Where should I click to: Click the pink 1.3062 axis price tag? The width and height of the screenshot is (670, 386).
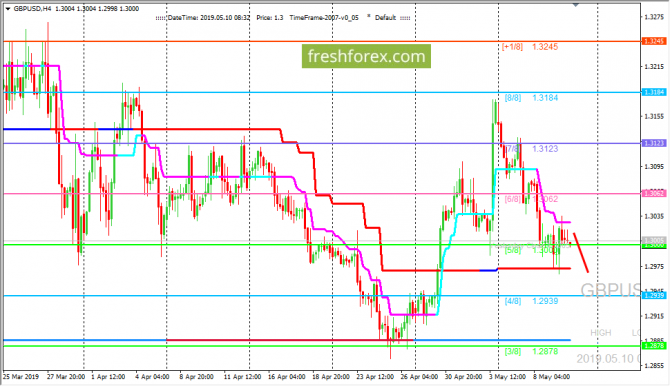[654, 194]
